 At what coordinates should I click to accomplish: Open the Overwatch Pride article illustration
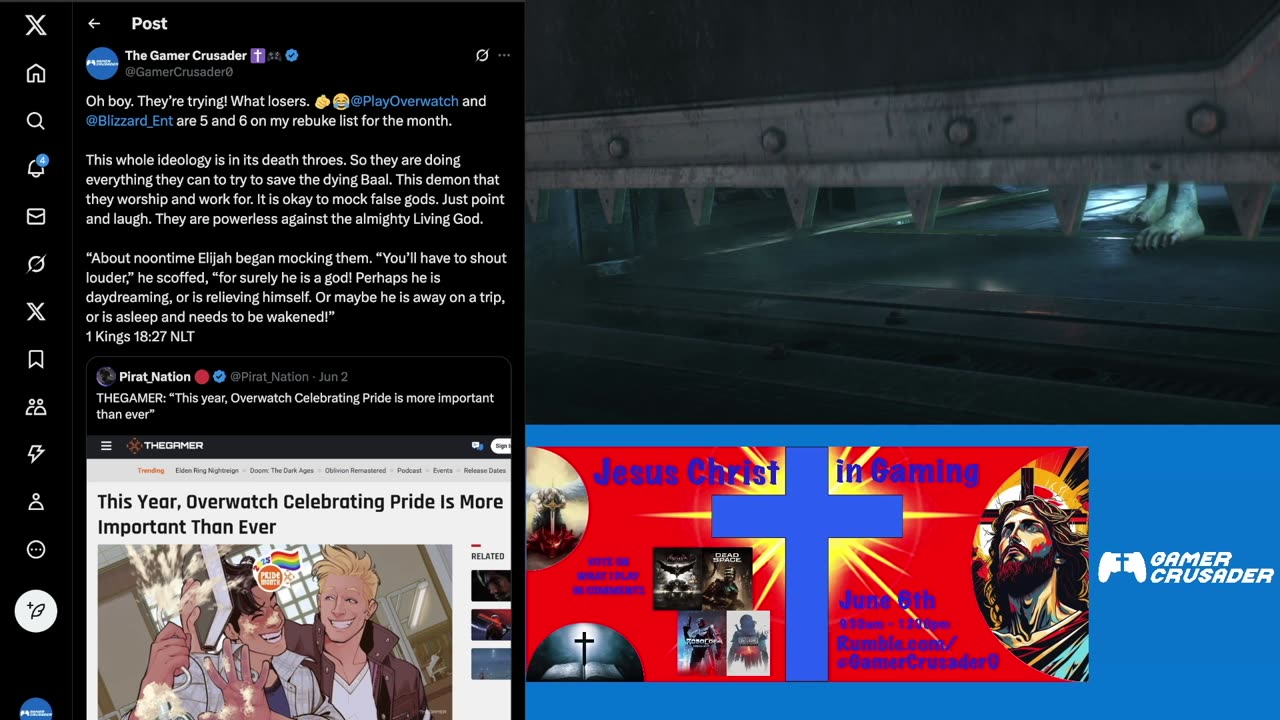[x=275, y=631]
